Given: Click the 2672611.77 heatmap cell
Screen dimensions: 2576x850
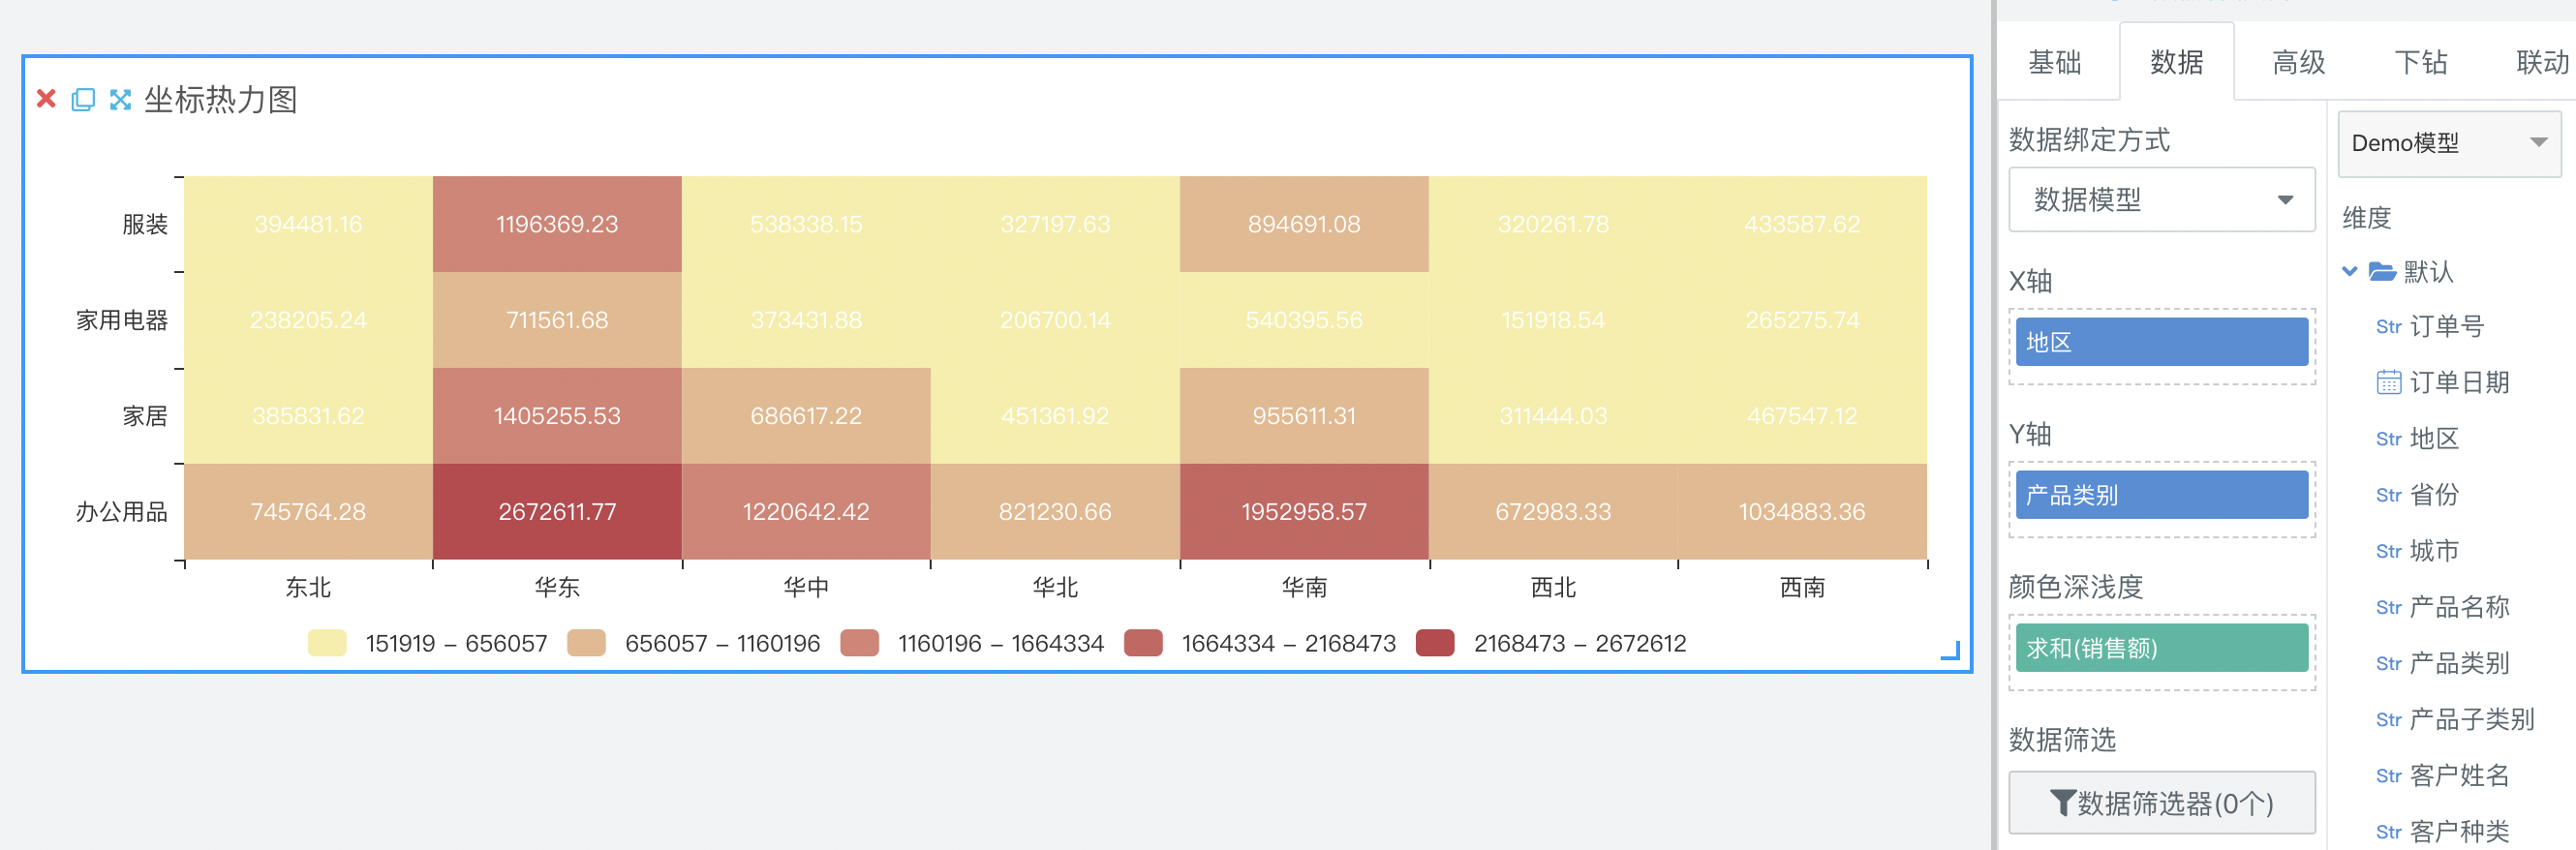Looking at the screenshot, I should tap(557, 511).
